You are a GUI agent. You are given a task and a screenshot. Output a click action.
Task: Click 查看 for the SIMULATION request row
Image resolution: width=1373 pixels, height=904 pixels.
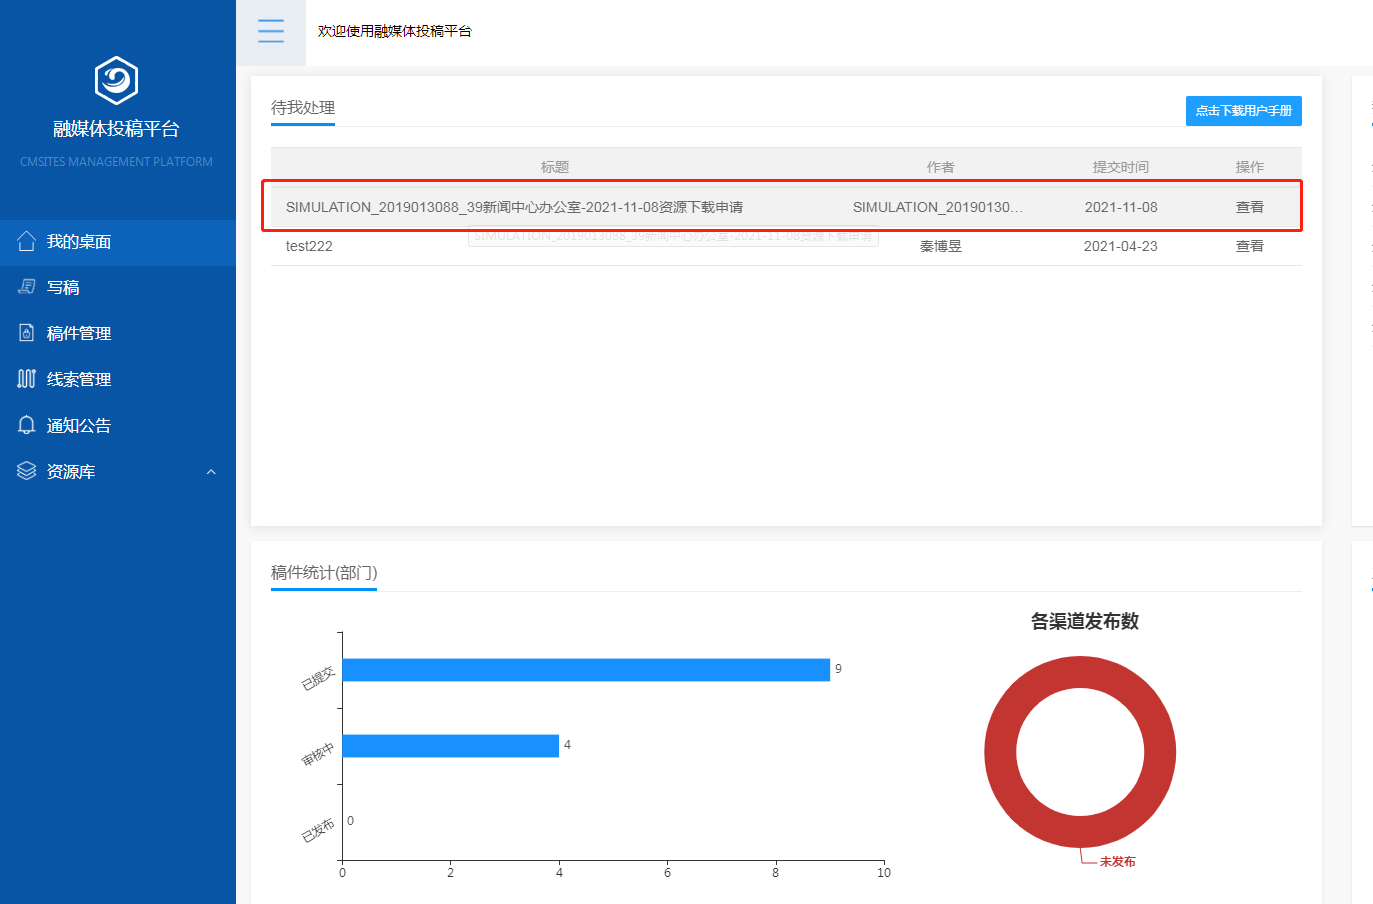pyautogui.click(x=1249, y=207)
